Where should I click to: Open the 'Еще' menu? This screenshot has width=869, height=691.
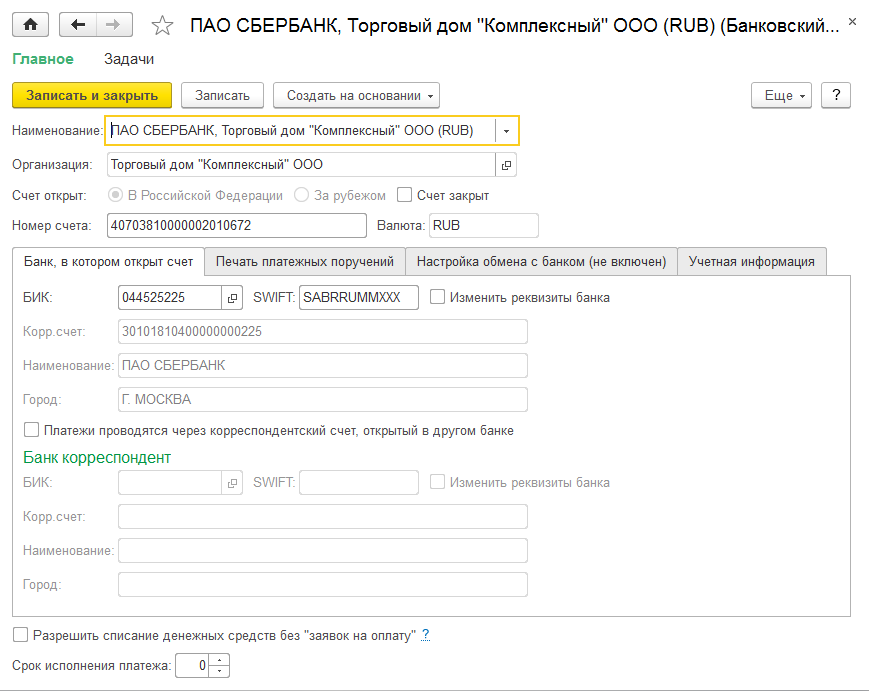click(x=781, y=95)
